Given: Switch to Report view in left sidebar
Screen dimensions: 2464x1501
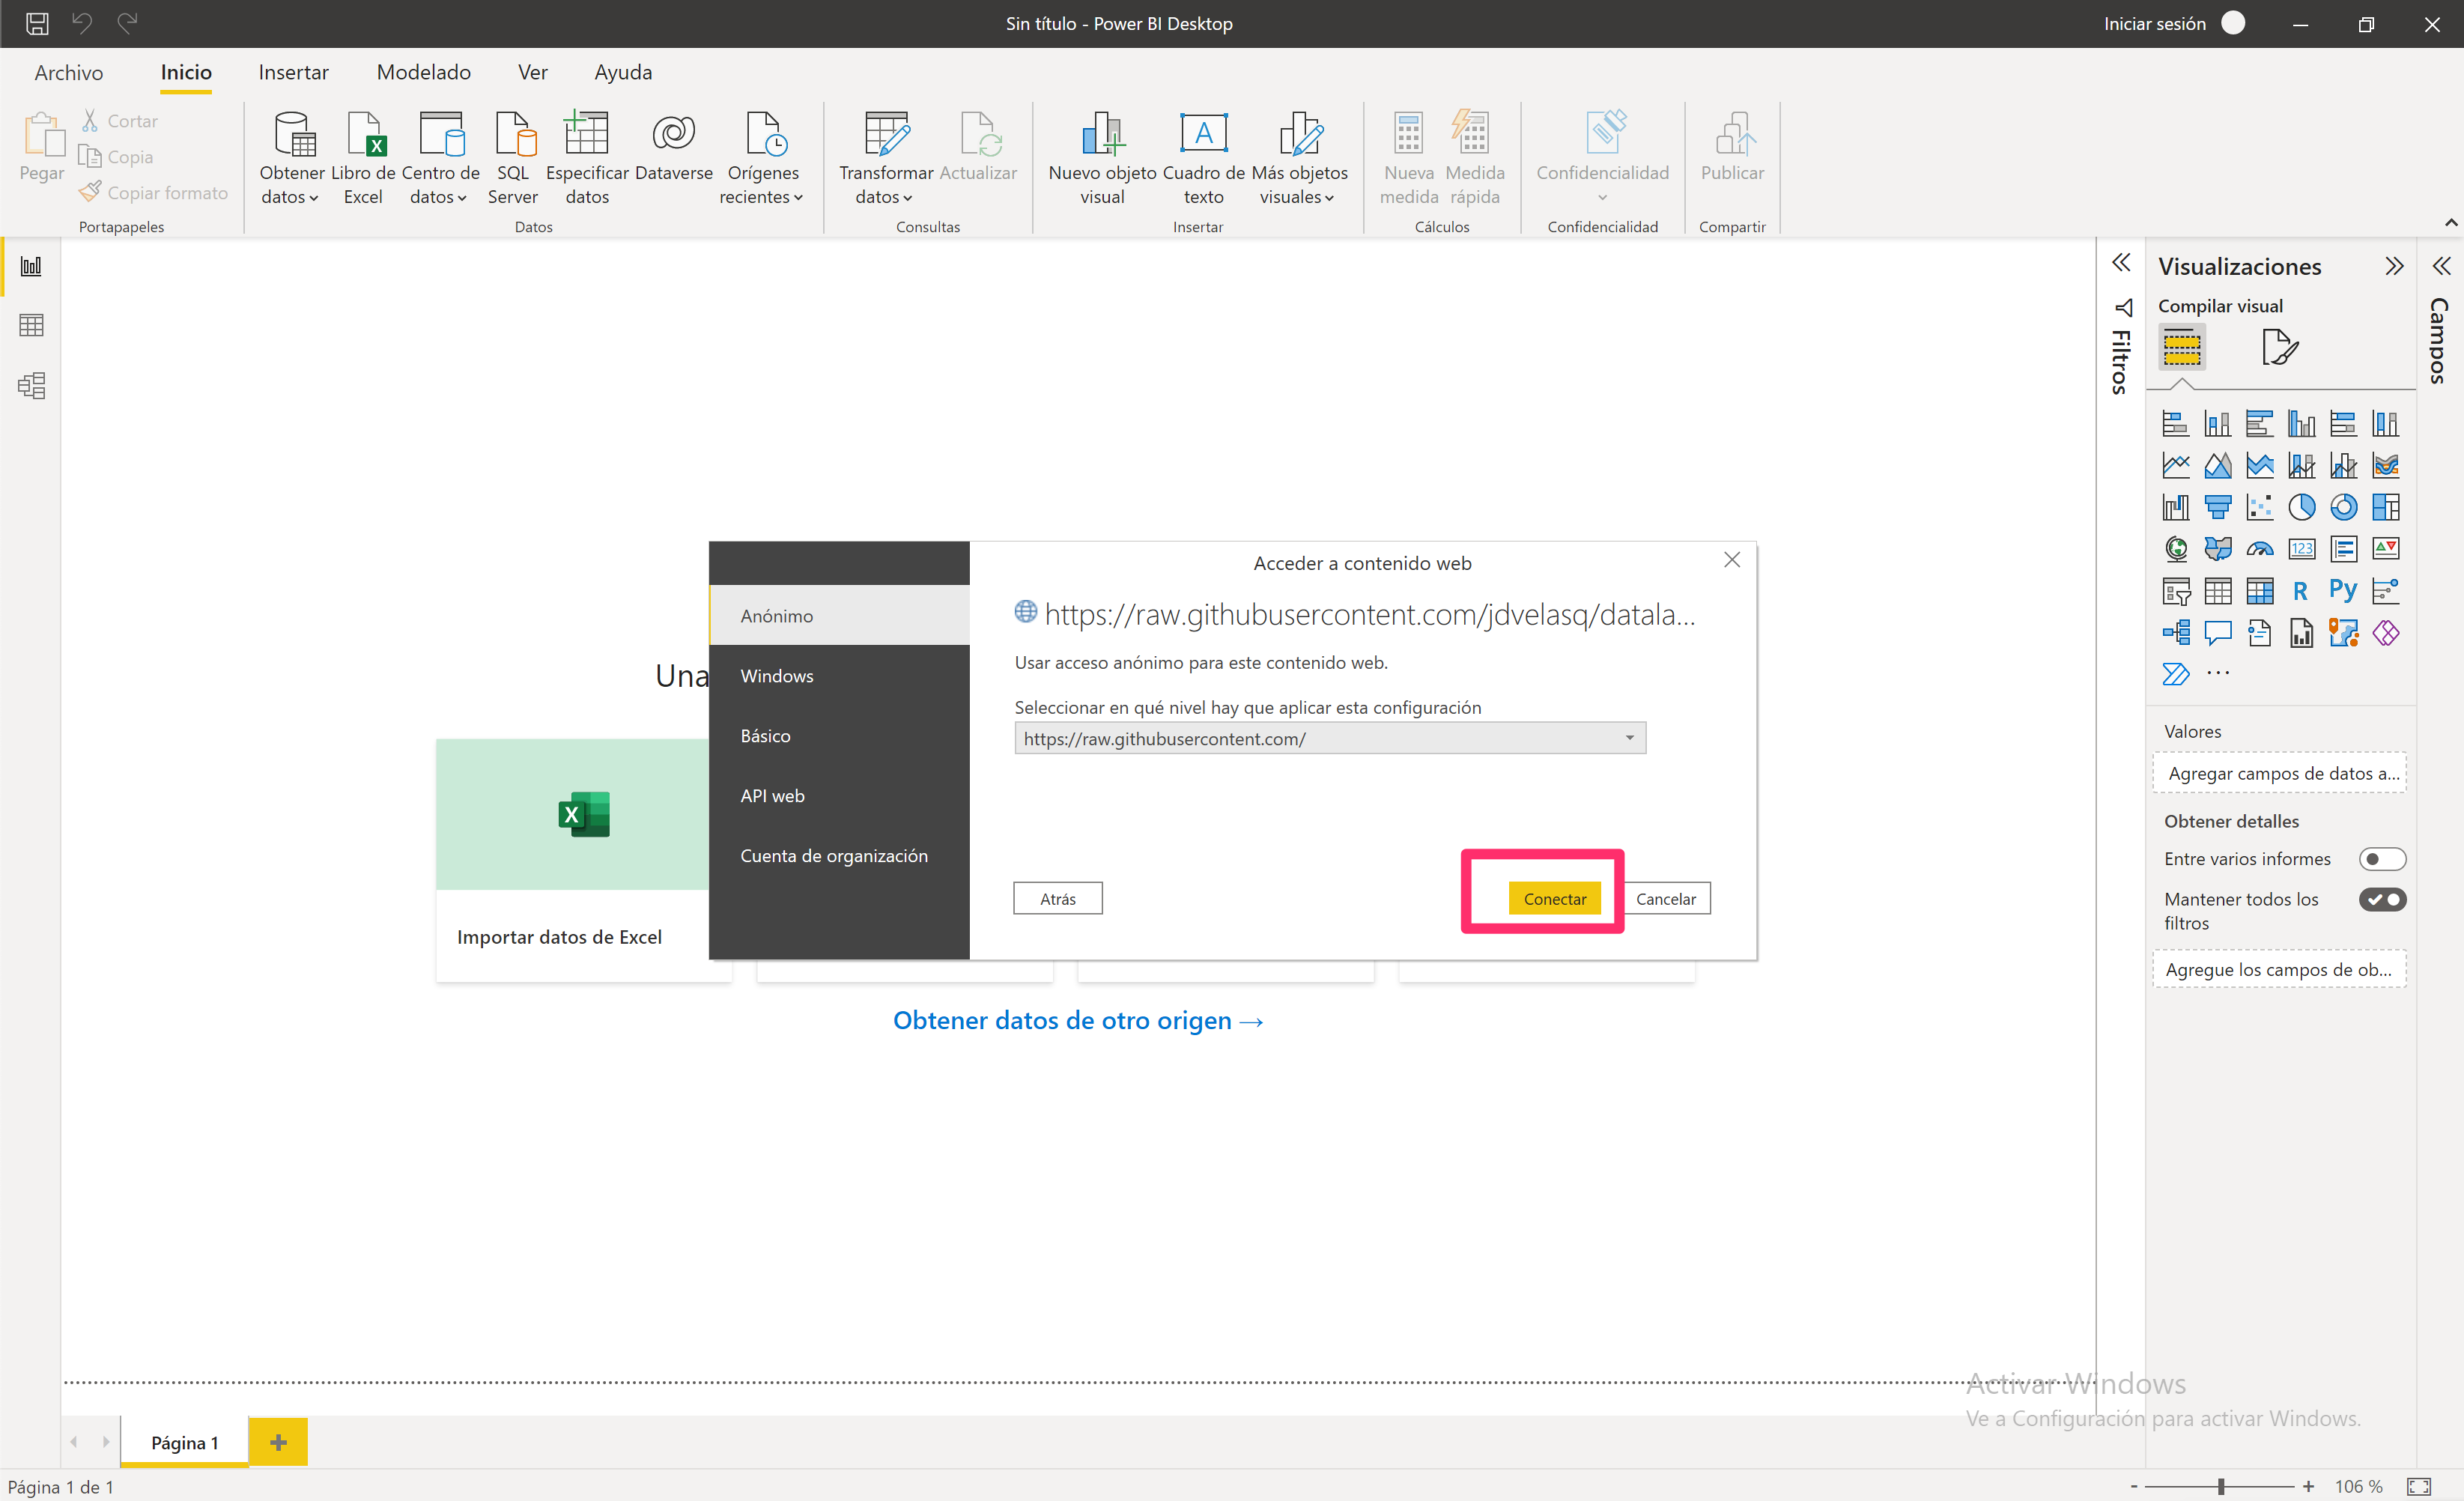Looking at the screenshot, I should [x=31, y=266].
